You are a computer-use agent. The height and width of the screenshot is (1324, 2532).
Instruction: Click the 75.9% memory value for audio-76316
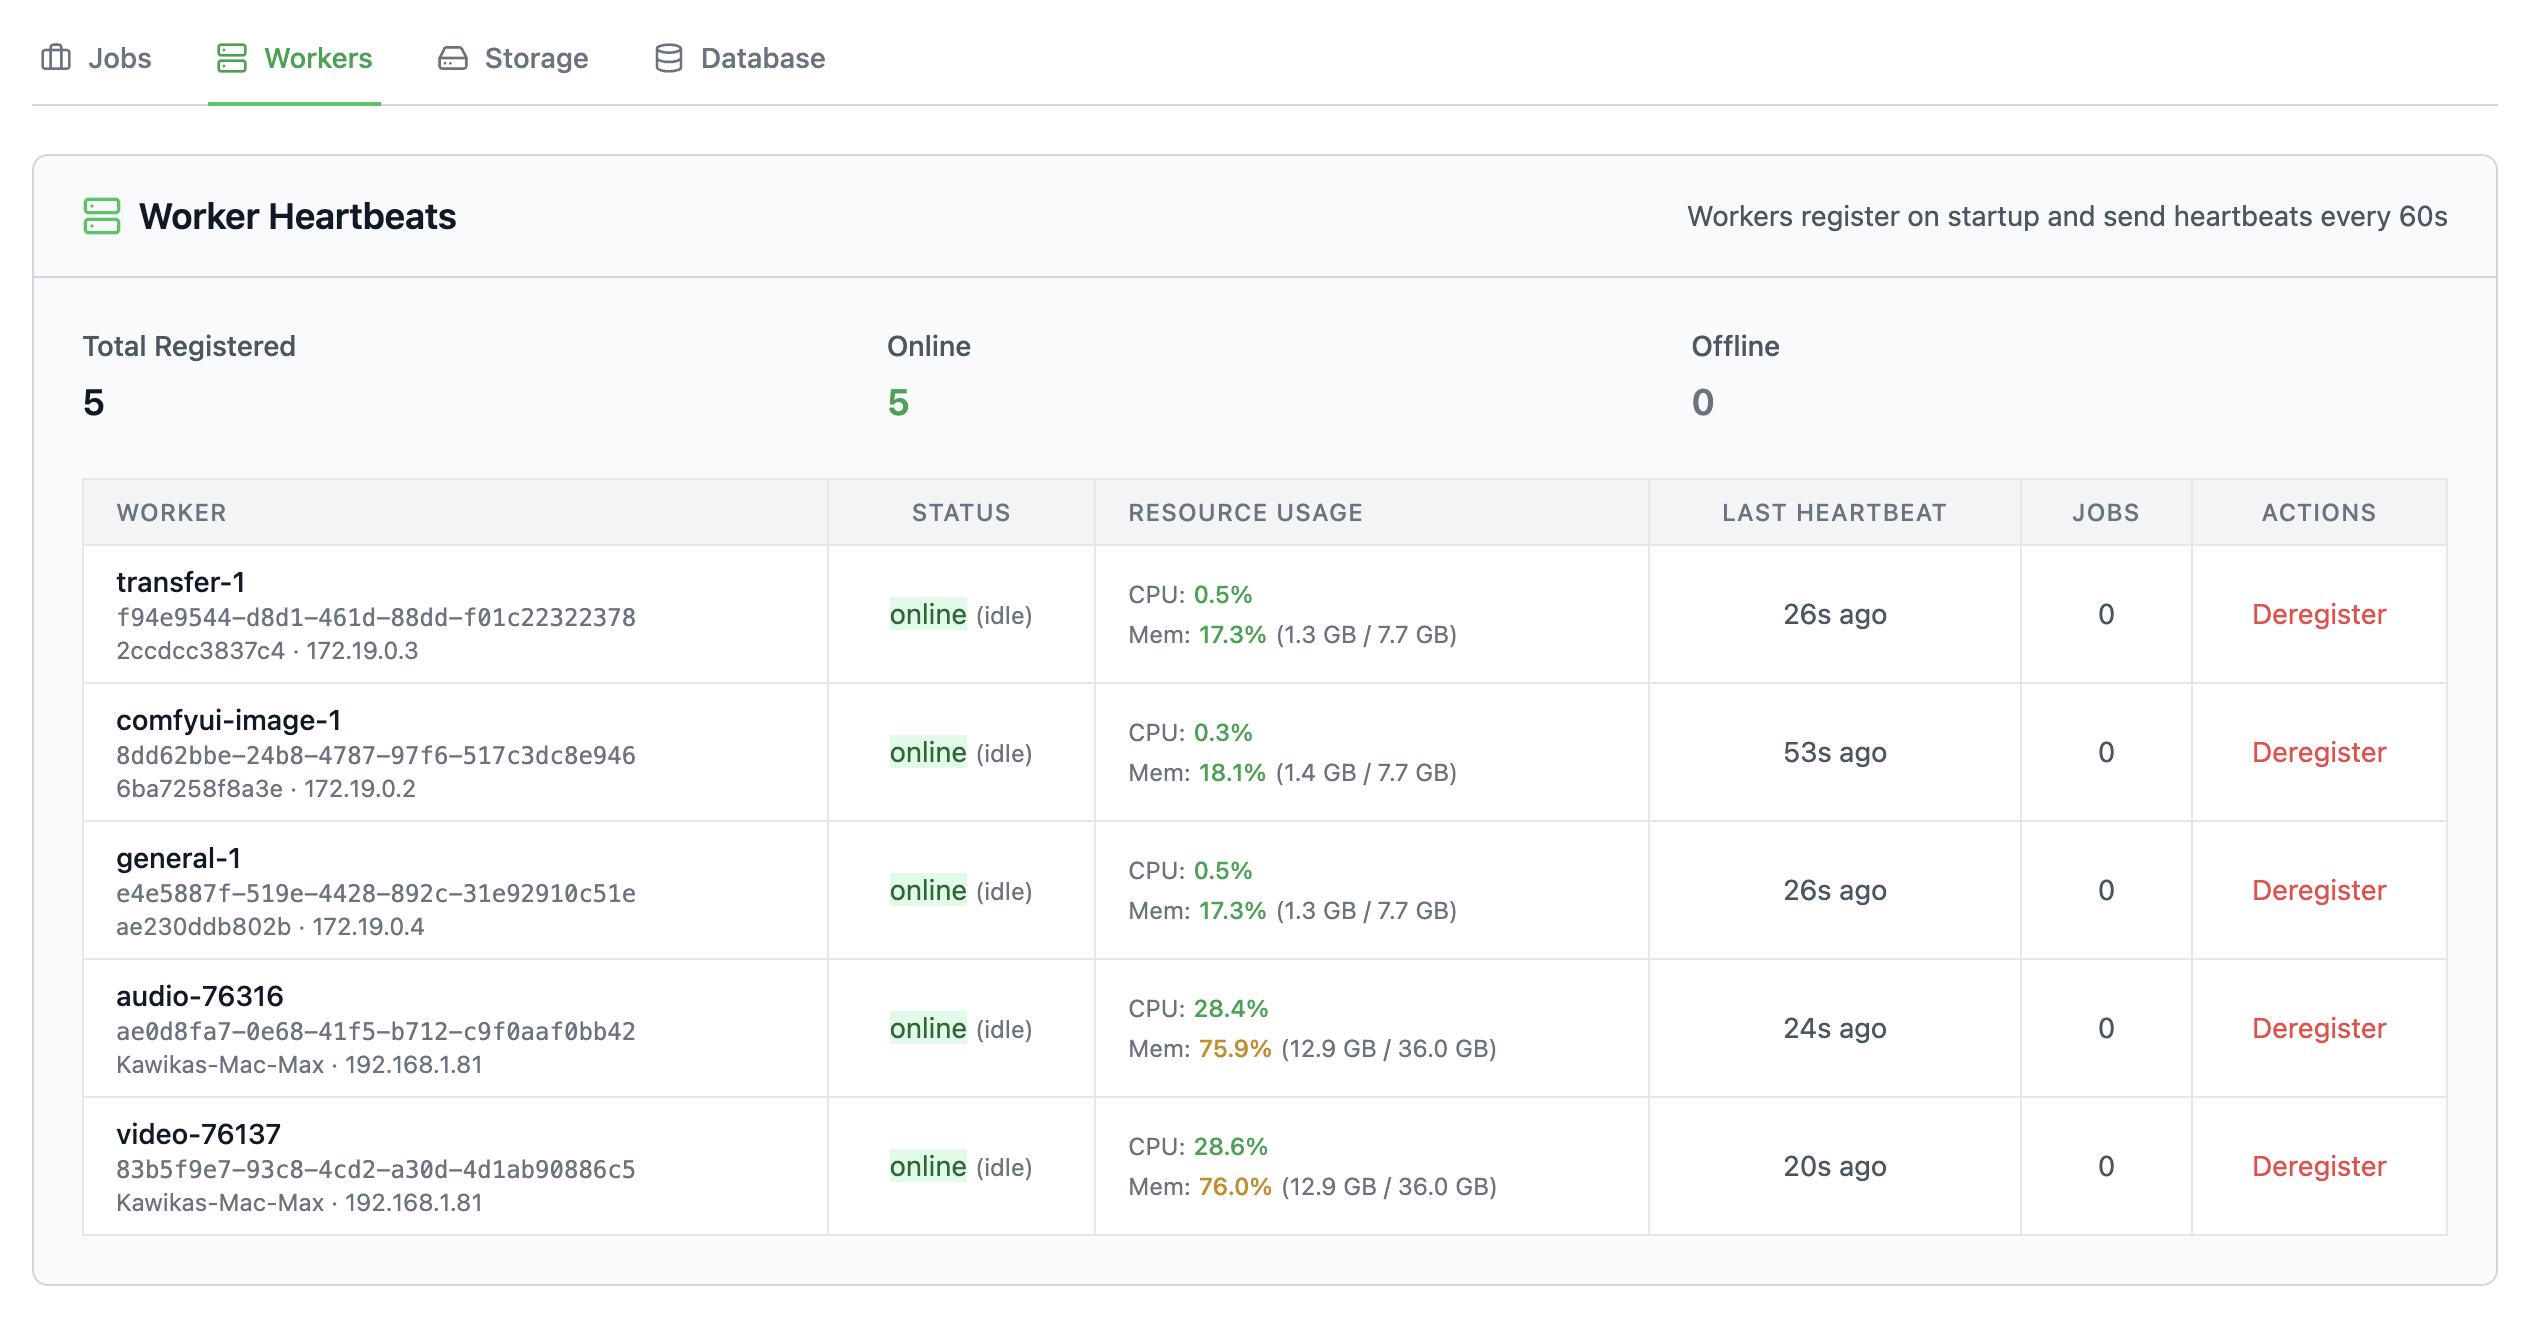(1234, 1048)
